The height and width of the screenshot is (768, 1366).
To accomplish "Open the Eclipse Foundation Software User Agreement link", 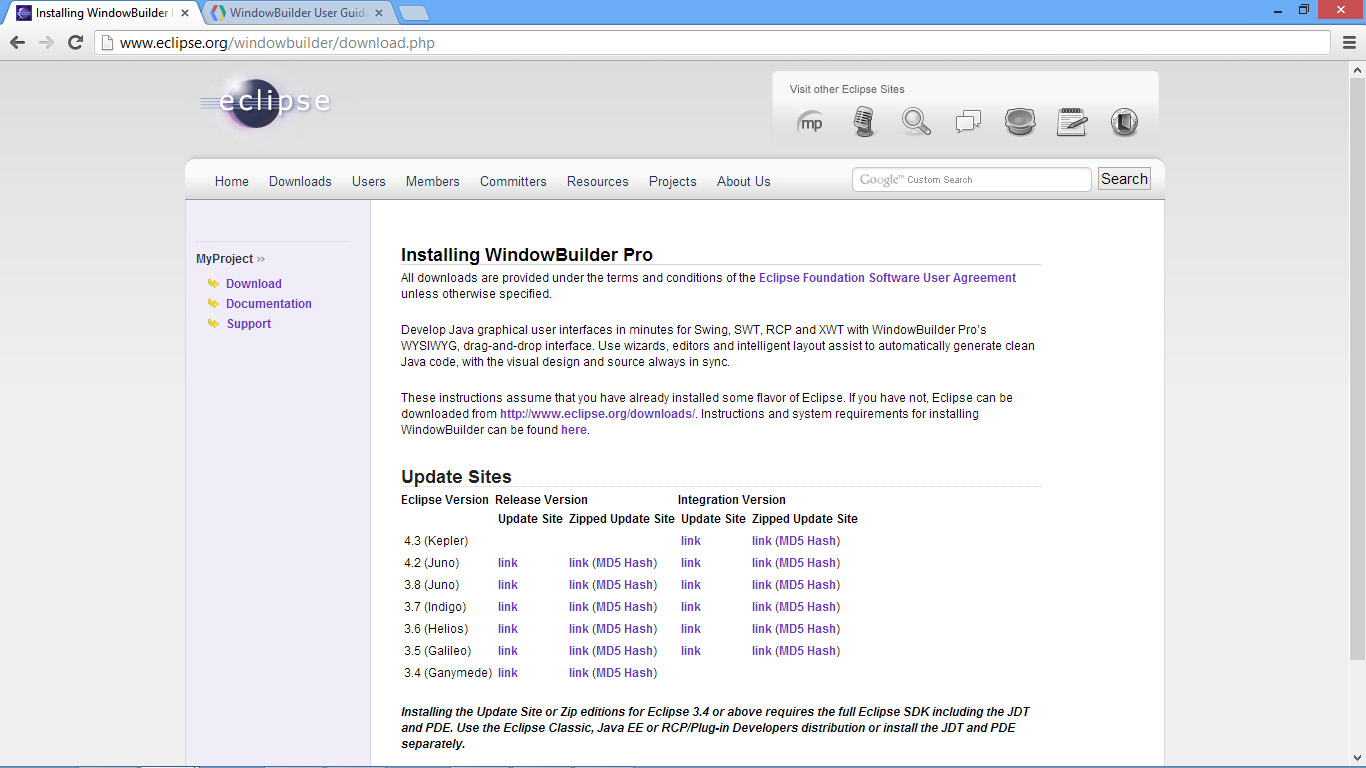I will click(887, 278).
